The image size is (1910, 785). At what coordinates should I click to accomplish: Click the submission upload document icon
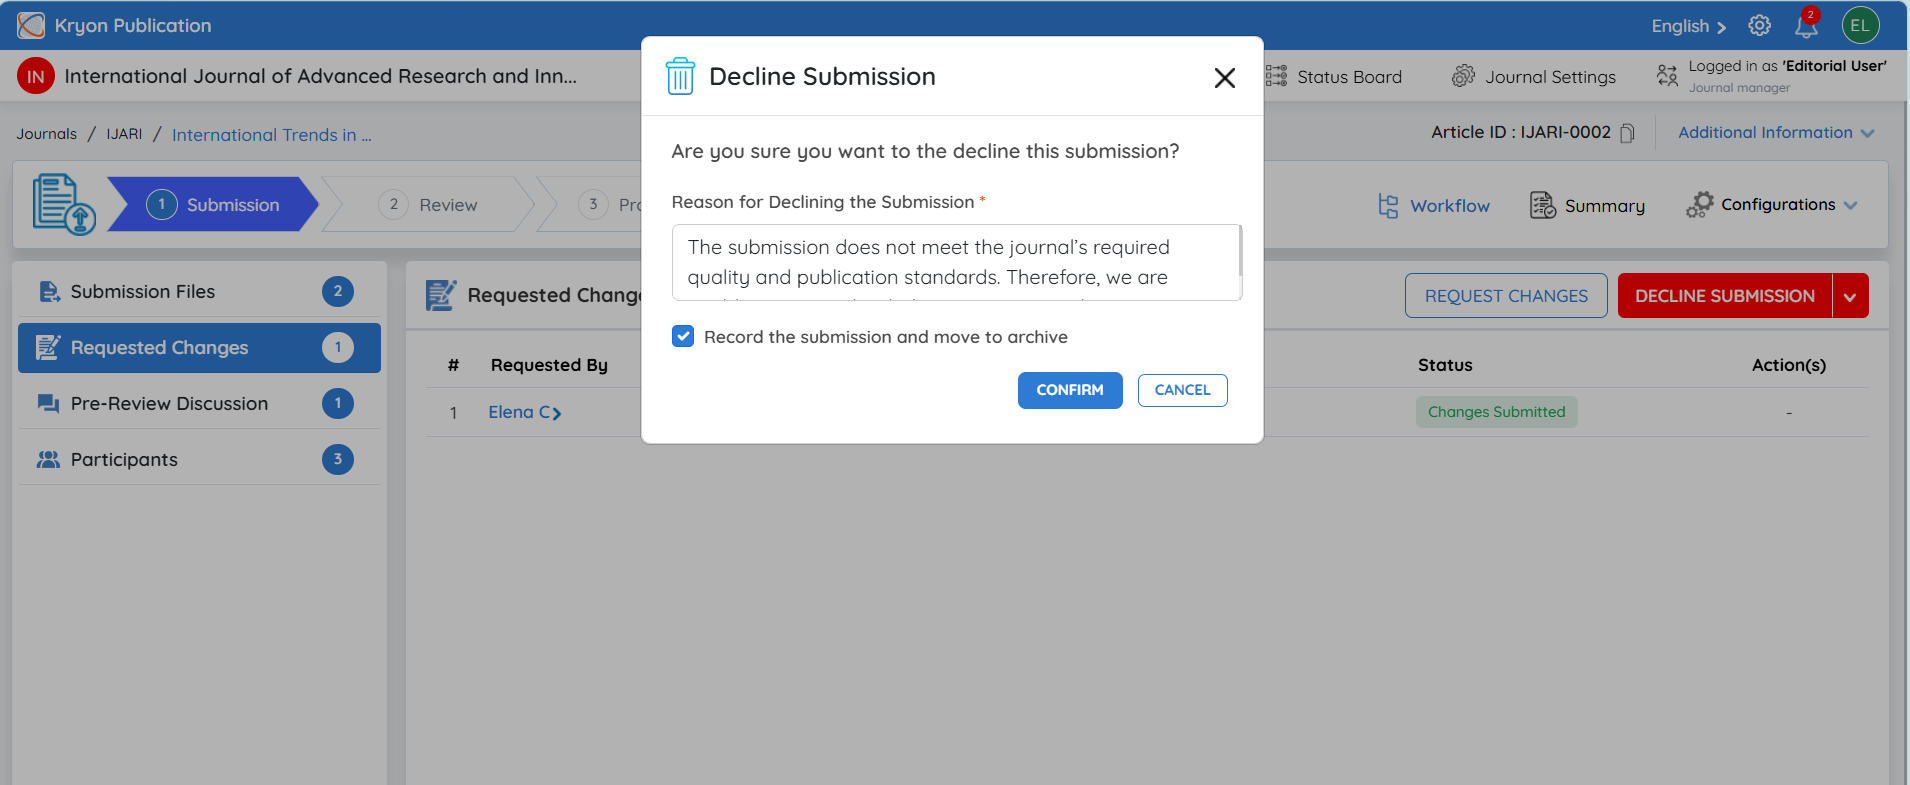64,204
